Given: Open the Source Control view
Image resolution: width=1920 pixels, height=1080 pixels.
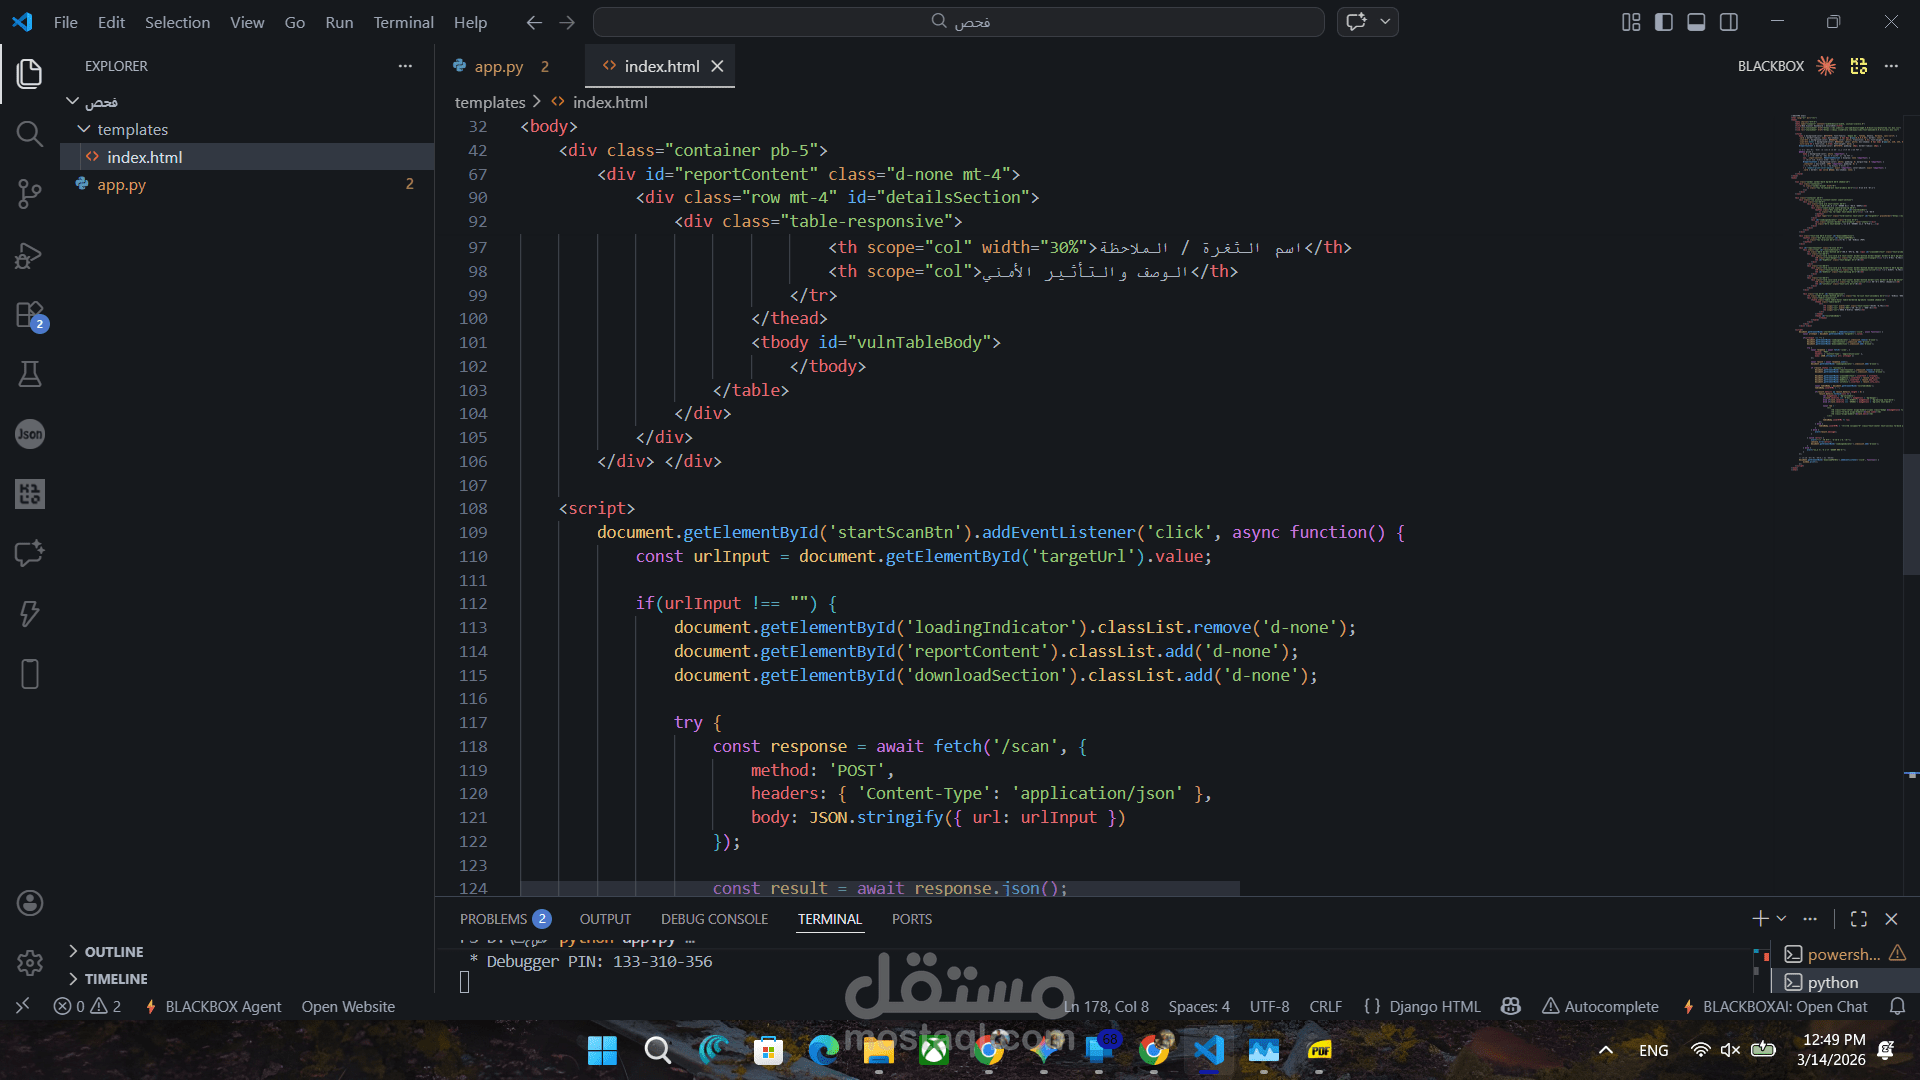Looking at the screenshot, I should click(29, 194).
